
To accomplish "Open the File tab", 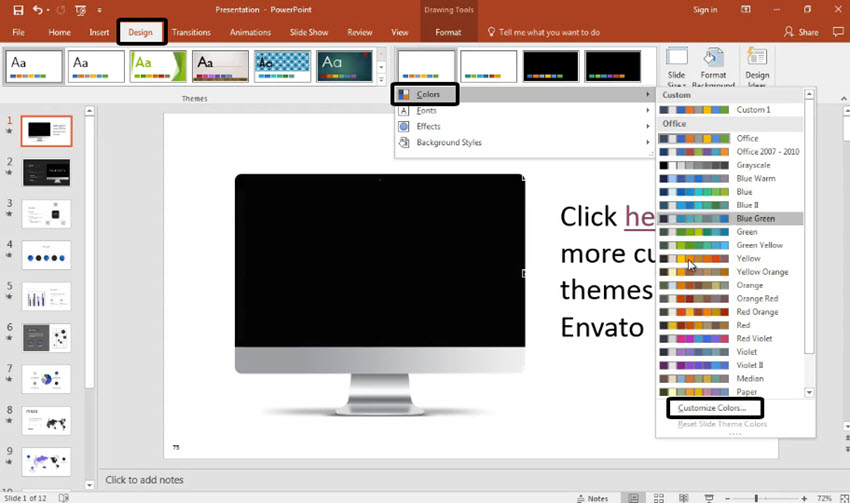I will tap(18, 32).
